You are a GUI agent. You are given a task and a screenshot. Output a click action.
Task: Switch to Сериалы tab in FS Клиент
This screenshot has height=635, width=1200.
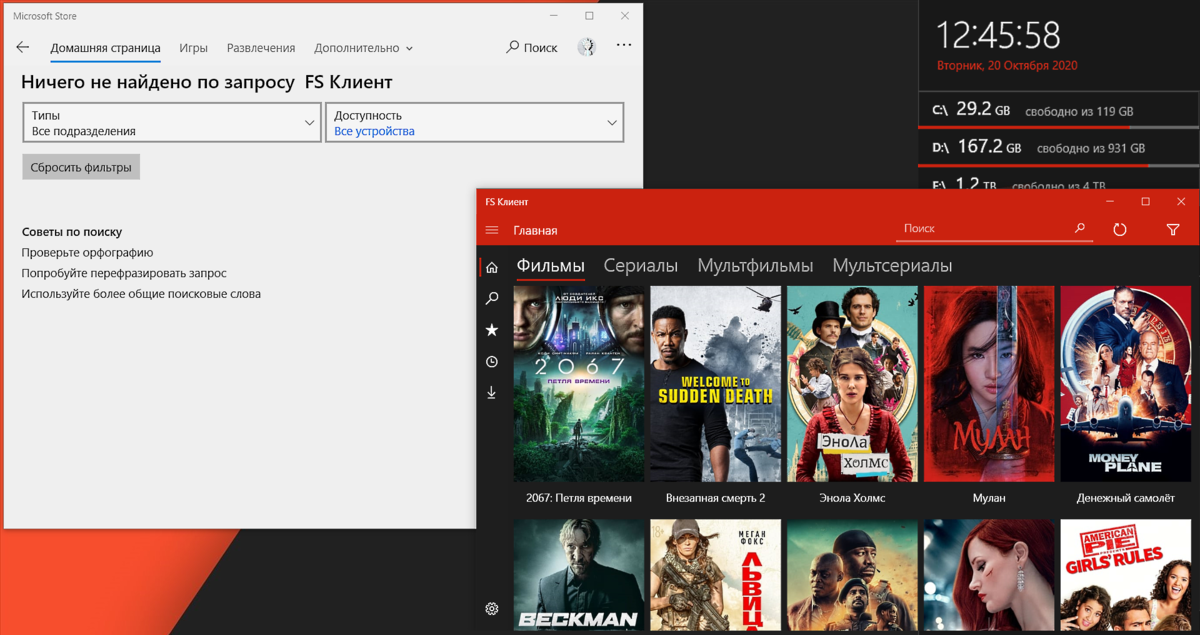coord(641,266)
